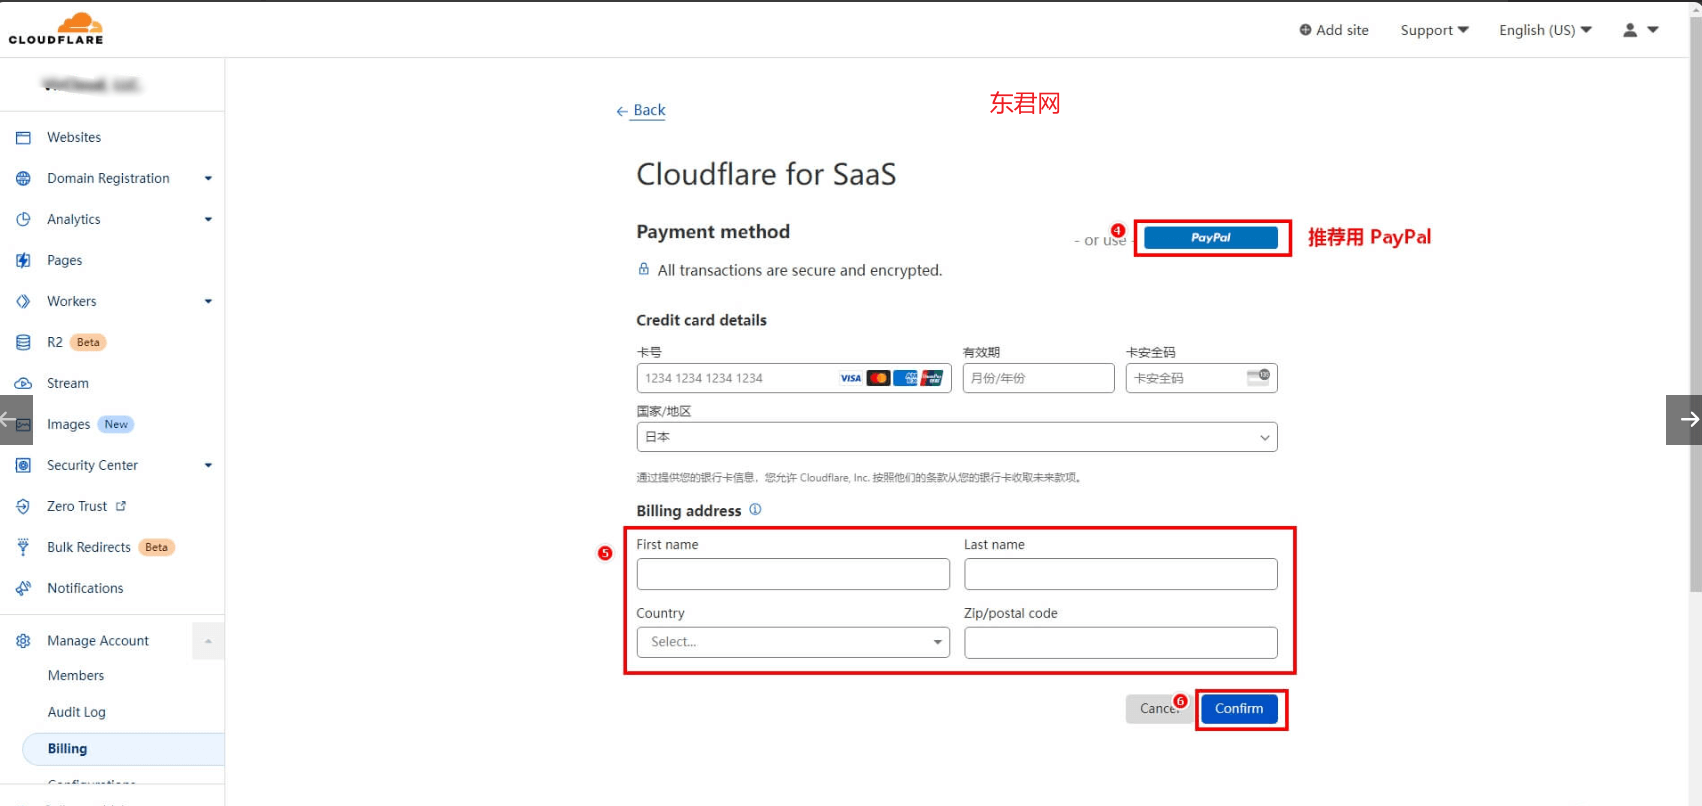The width and height of the screenshot is (1702, 806).
Task: Click the Visa card logo
Action: point(851,378)
